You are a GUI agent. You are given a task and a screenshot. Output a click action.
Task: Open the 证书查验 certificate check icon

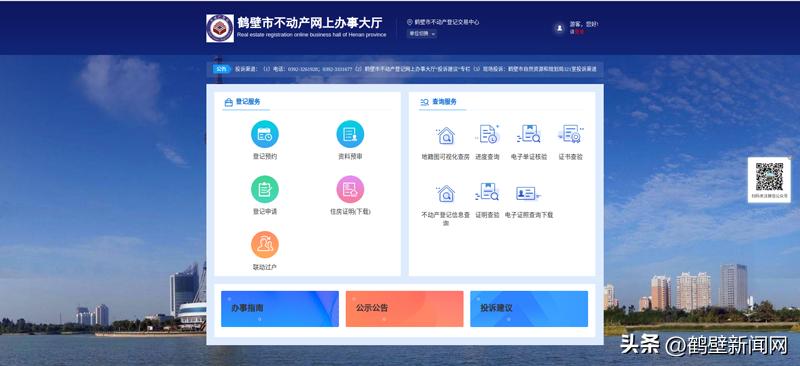pyautogui.click(x=570, y=134)
